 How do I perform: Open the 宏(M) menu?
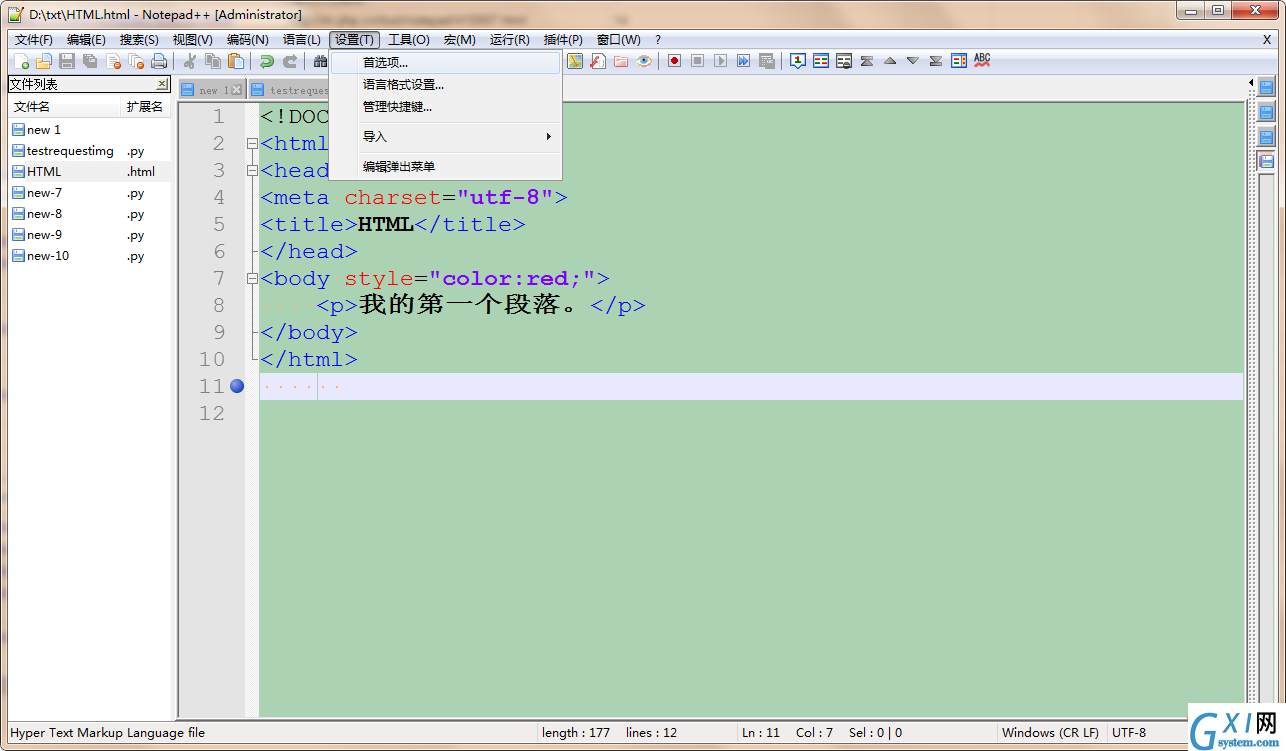pyautogui.click(x=460, y=40)
